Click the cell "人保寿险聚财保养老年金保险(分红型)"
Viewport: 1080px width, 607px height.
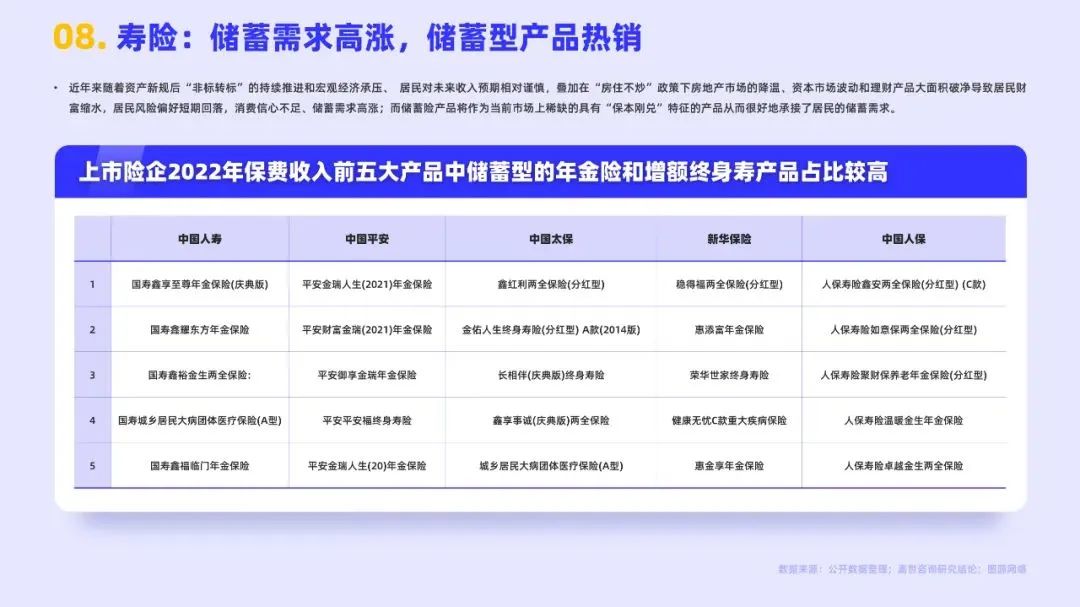pyautogui.click(x=904, y=375)
